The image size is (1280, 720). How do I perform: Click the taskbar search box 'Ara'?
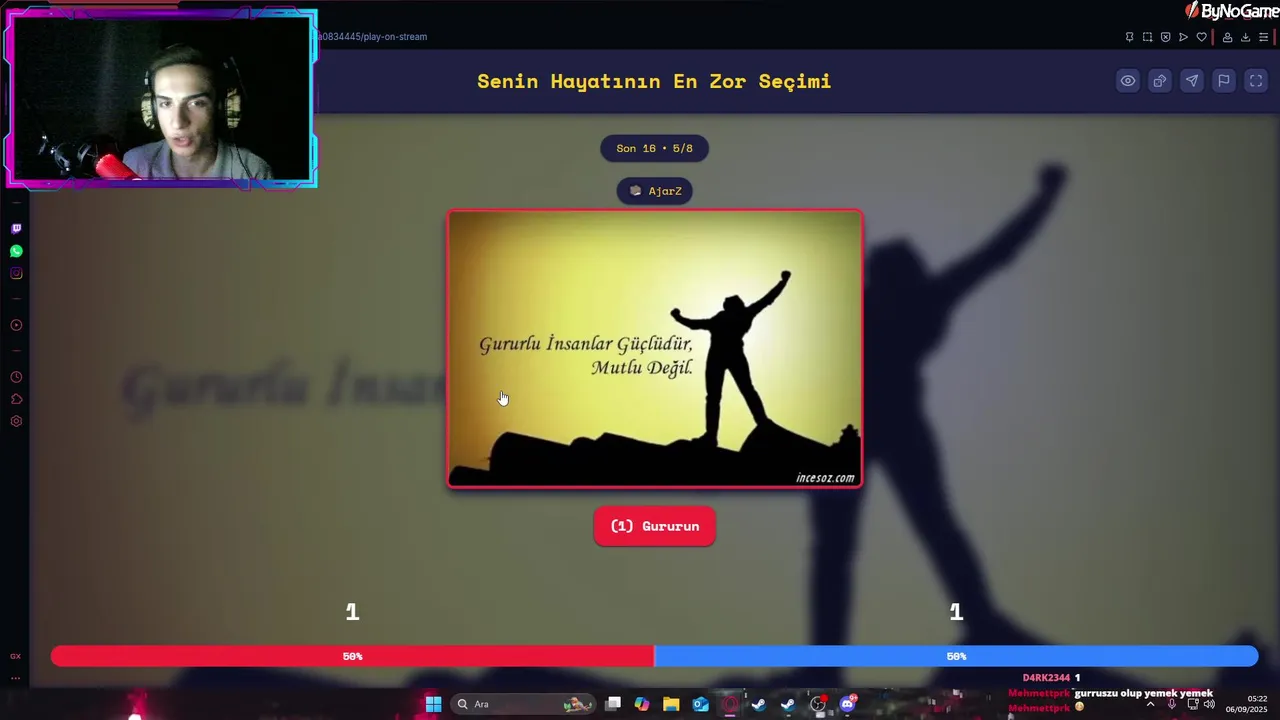(x=525, y=704)
